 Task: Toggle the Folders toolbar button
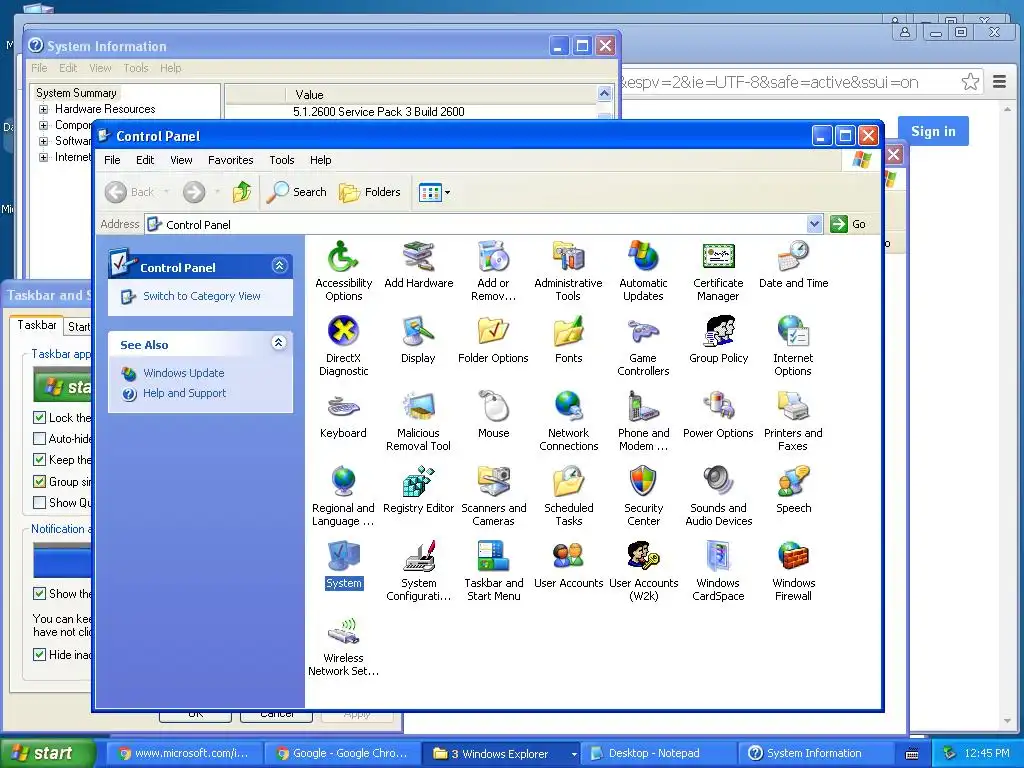pyautogui.click(x=370, y=192)
